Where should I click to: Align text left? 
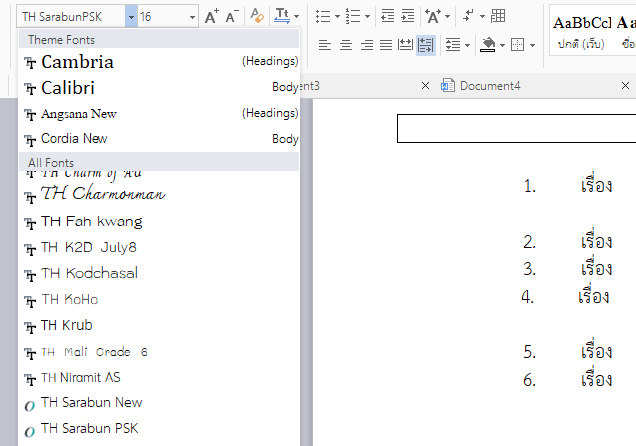[x=324, y=45]
